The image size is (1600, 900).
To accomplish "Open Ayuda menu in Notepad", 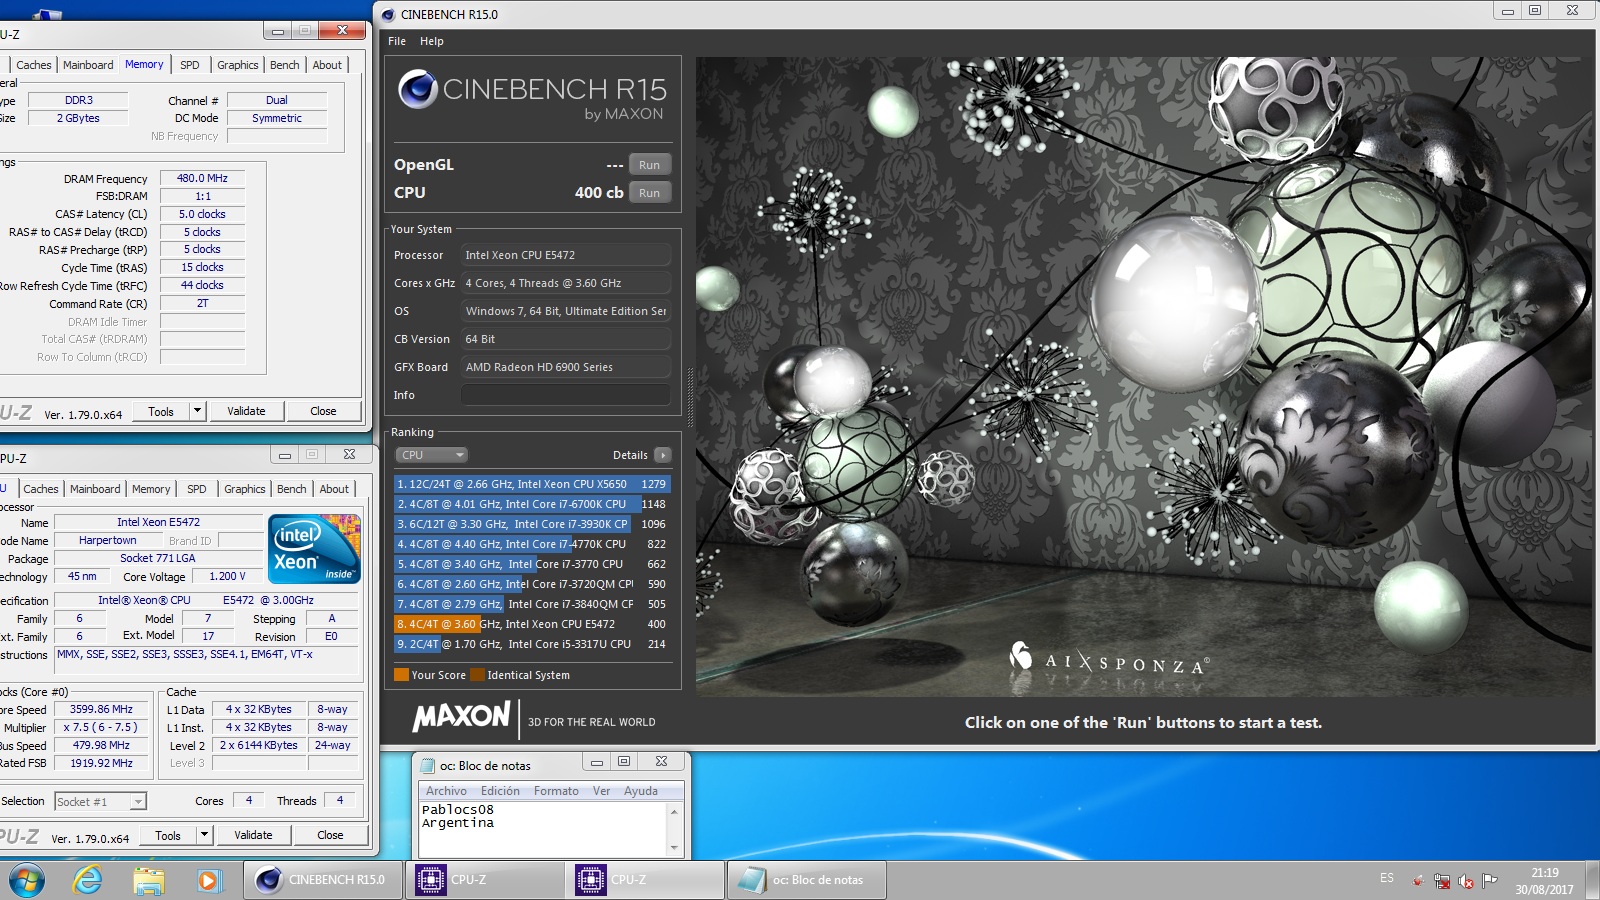I will (x=641, y=791).
